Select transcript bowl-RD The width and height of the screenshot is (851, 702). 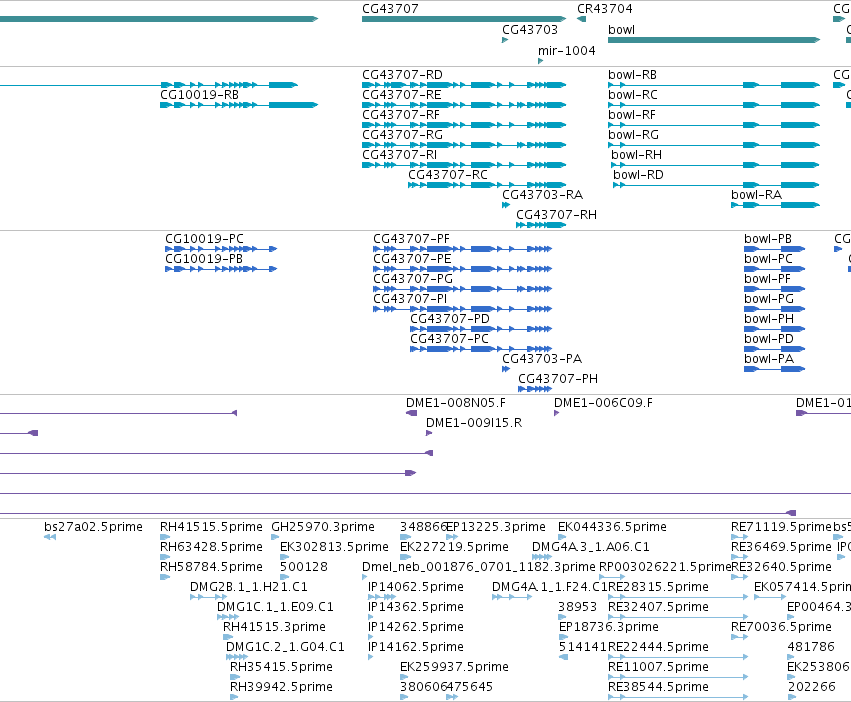click(716, 185)
